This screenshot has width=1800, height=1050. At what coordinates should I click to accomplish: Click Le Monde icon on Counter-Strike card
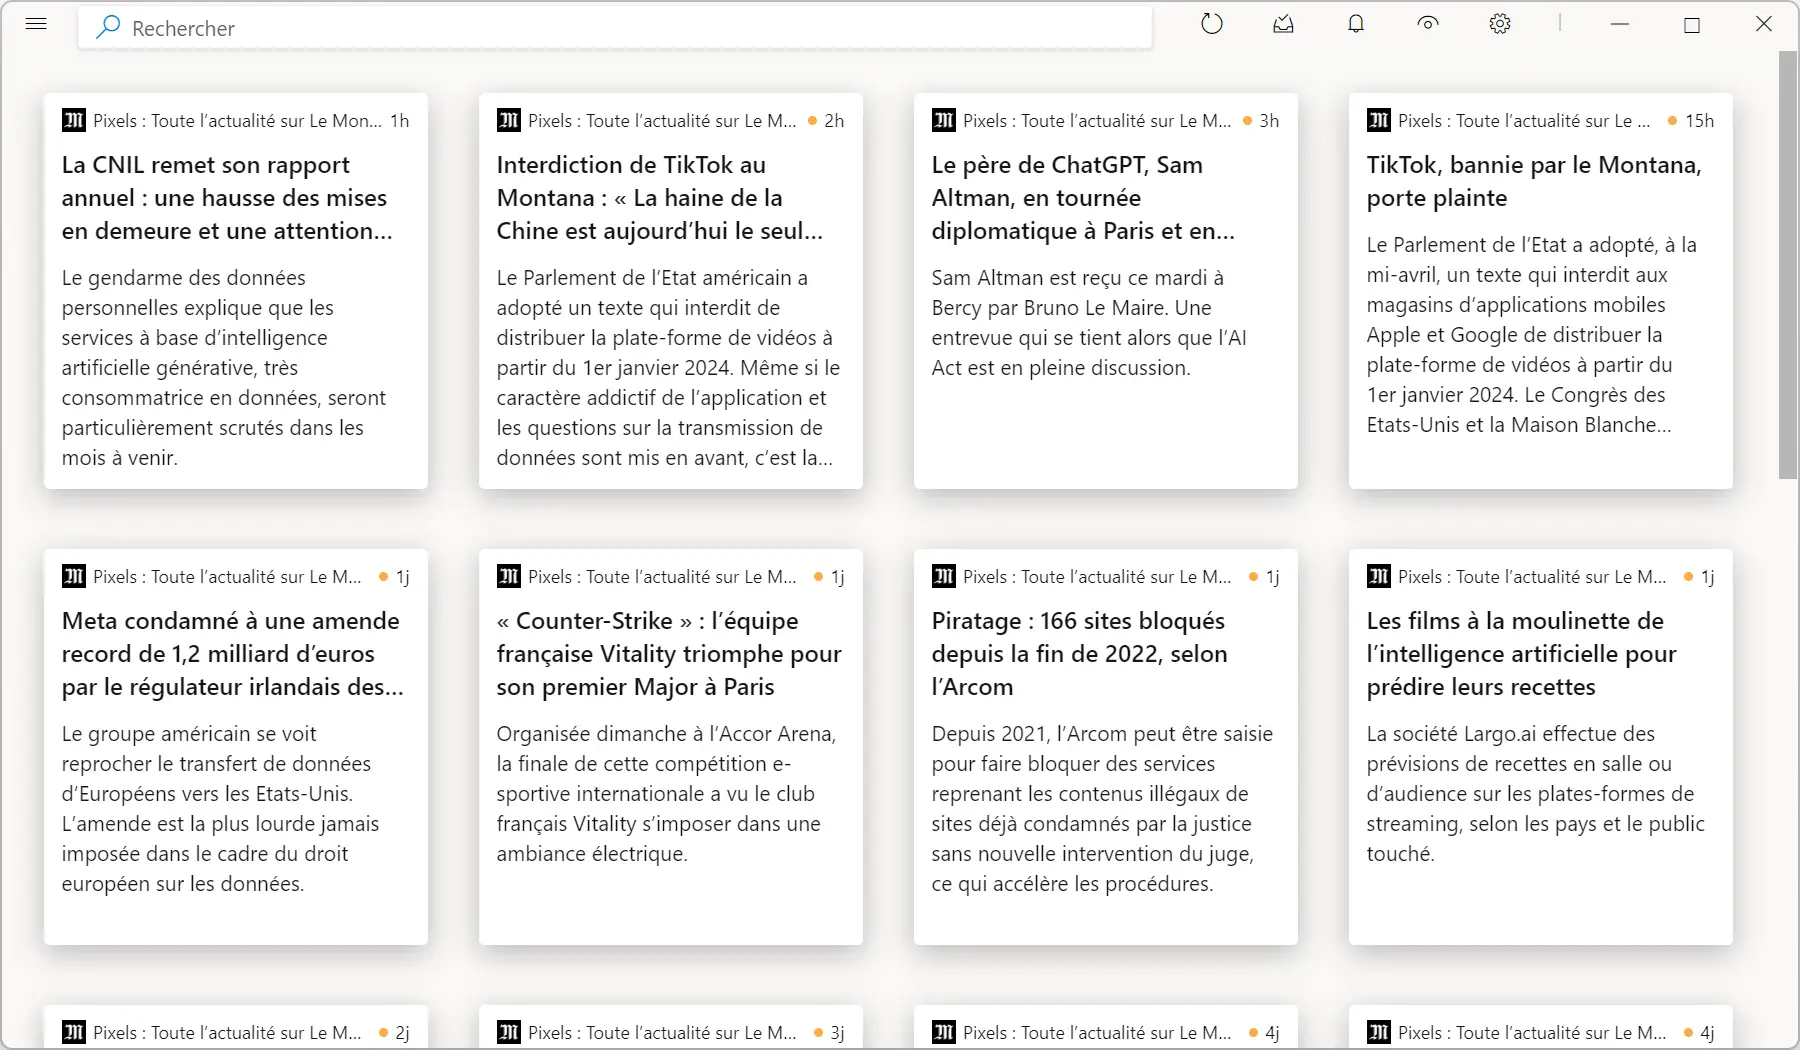point(509,577)
